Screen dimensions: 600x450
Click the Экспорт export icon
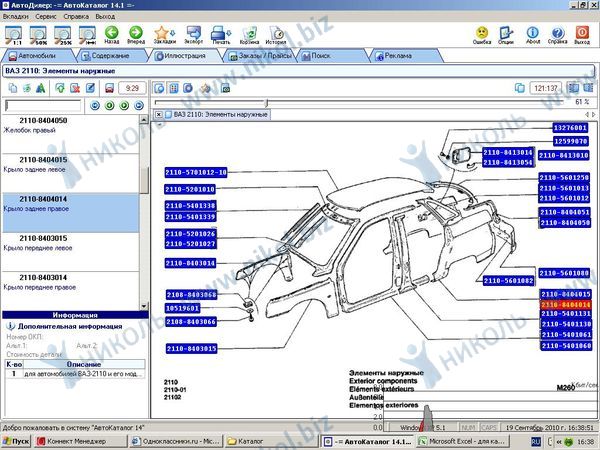click(194, 35)
